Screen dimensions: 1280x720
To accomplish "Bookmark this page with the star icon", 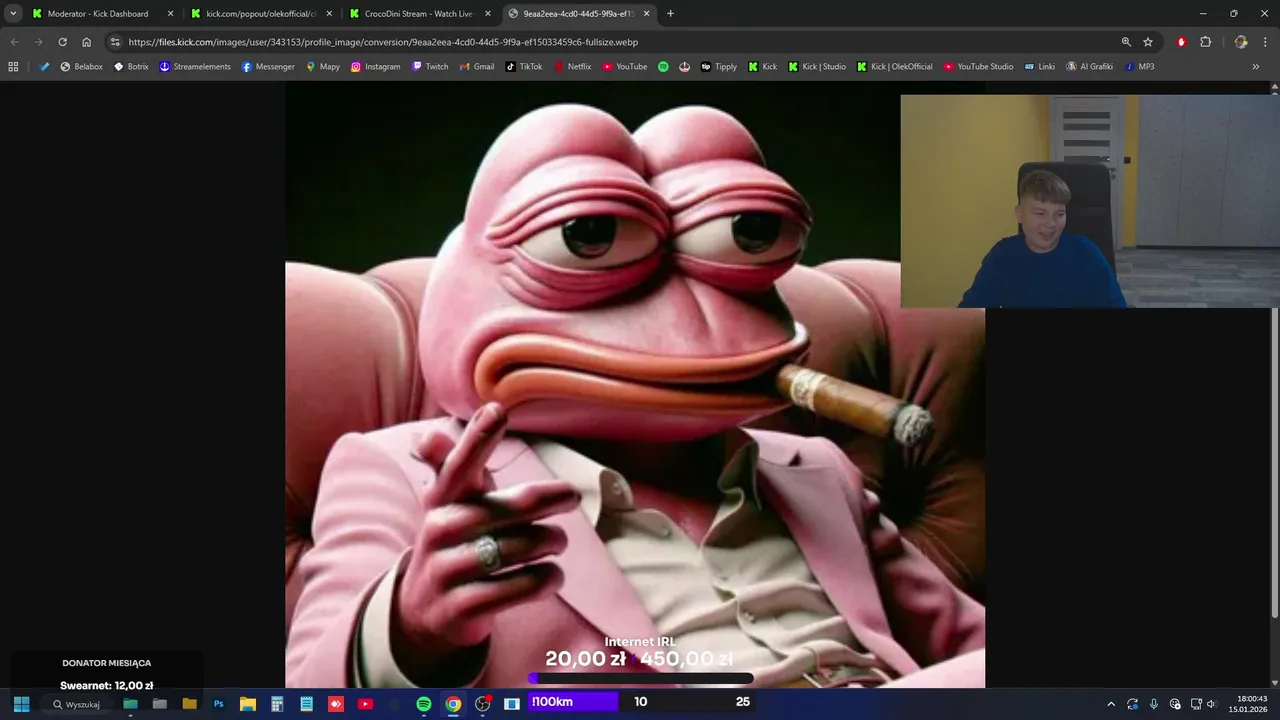I will point(1148,42).
